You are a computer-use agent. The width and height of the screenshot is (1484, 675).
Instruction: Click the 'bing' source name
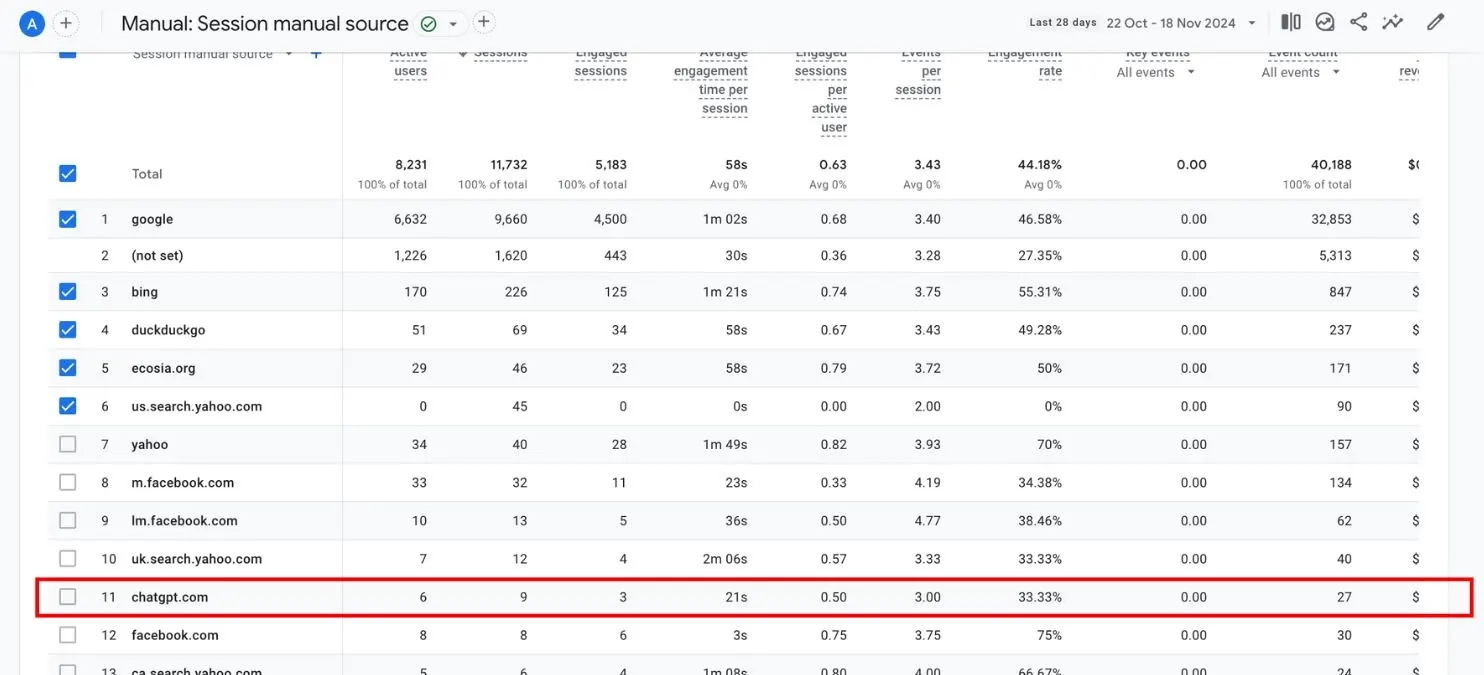144,292
